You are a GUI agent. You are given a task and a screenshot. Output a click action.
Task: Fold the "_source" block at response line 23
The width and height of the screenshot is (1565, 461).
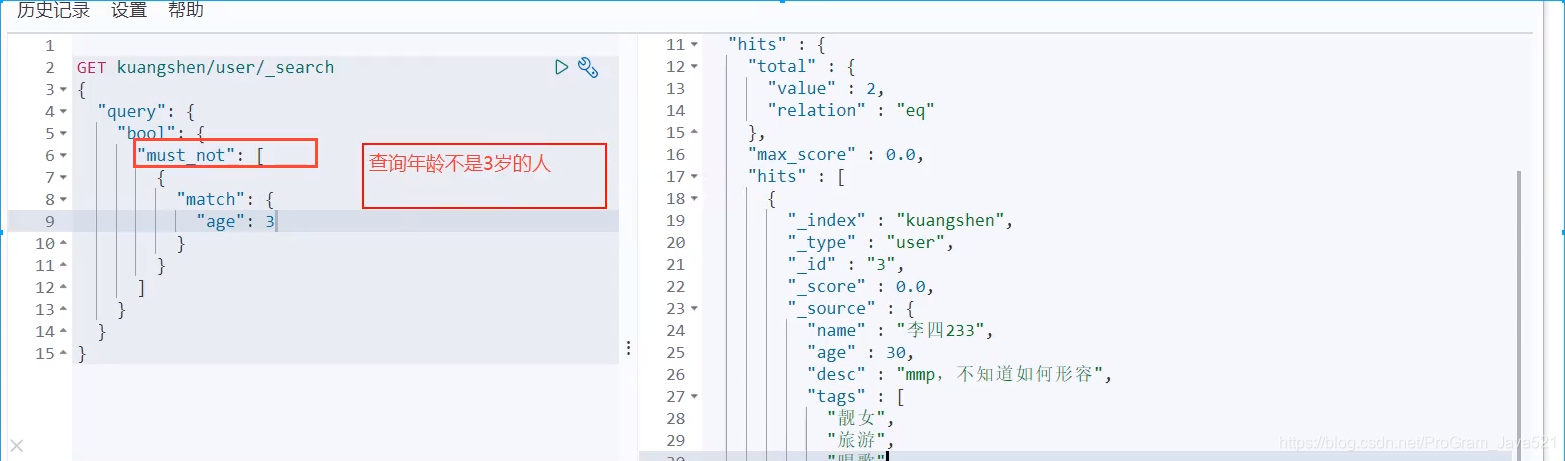pos(695,309)
